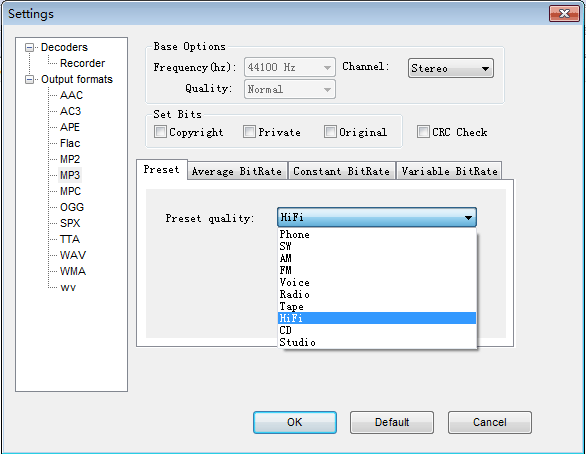Click the OK button

click(294, 422)
